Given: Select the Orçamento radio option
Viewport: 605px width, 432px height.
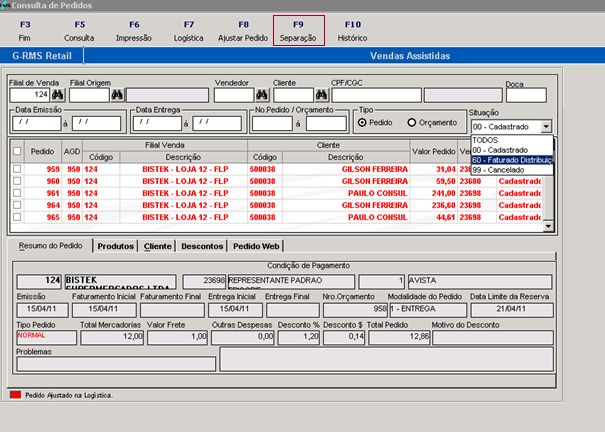Looking at the screenshot, I should (x=412, y=122).
